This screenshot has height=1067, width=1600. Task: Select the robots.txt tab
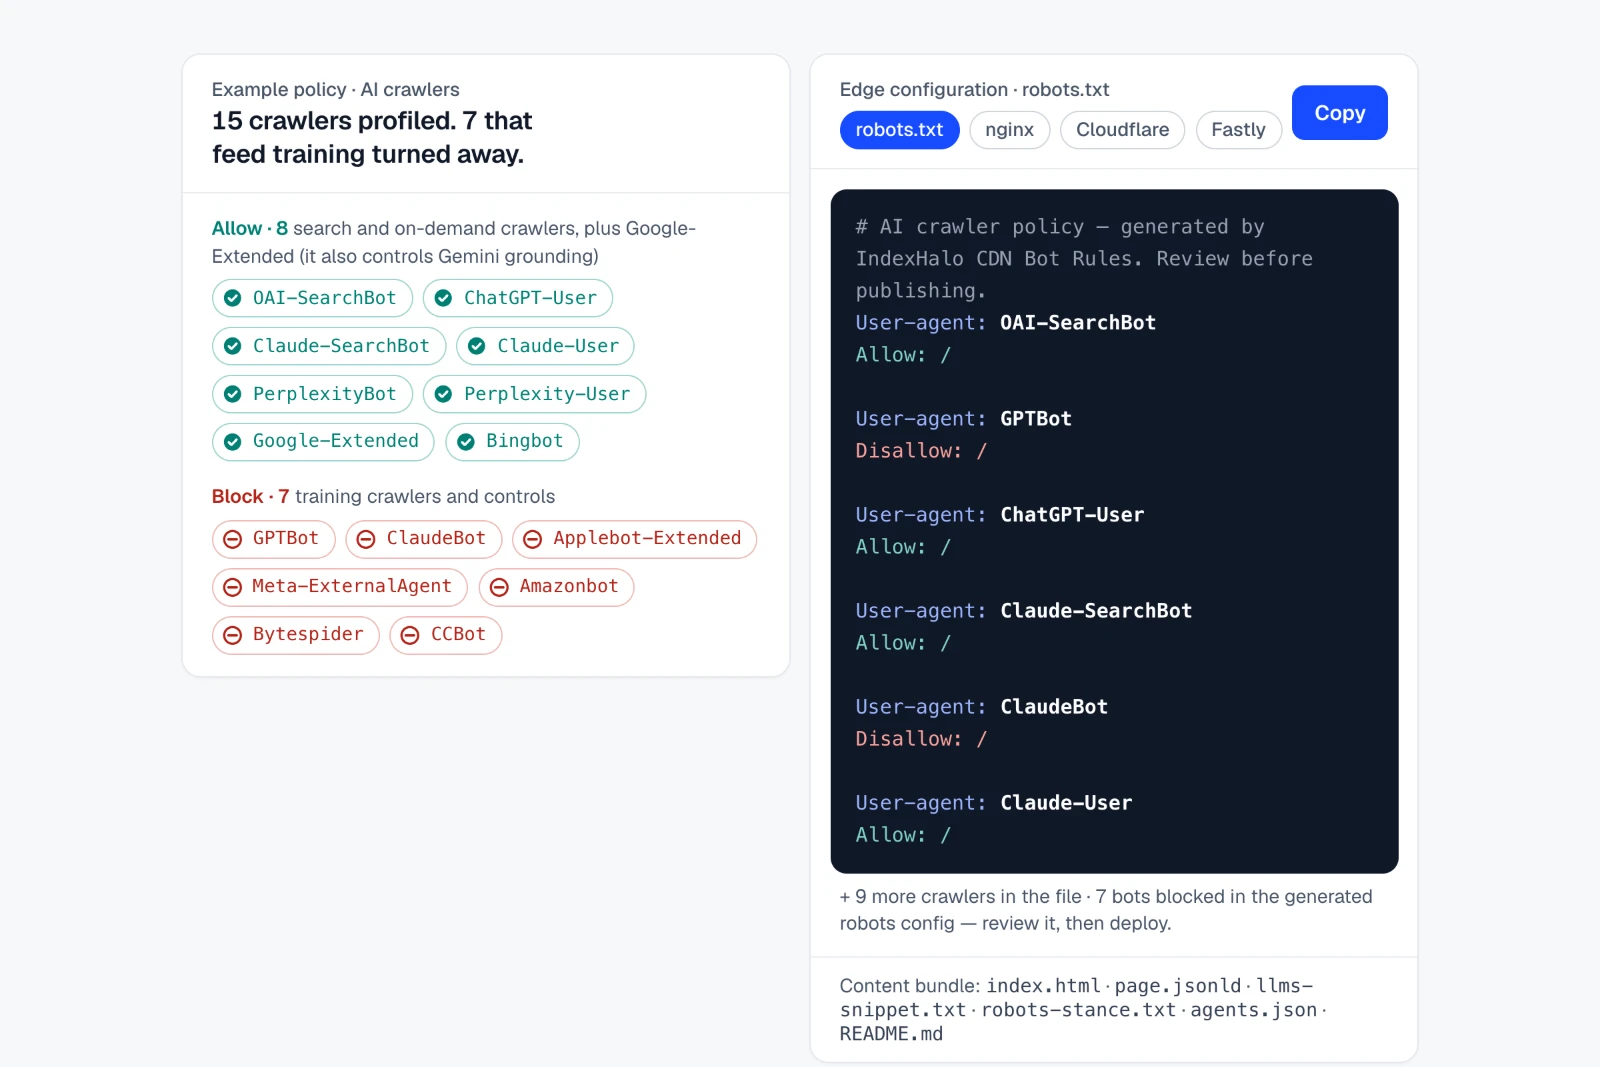point(899,130)
